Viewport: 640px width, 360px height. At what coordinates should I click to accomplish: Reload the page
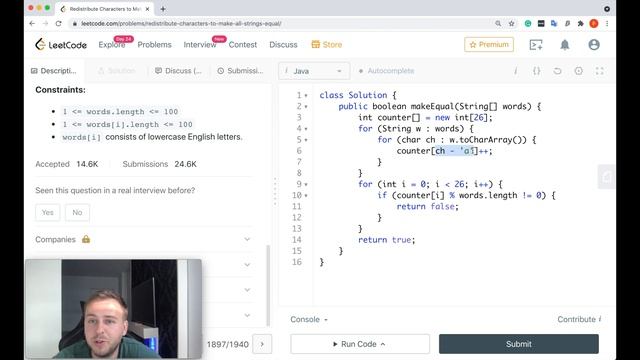pyautogui.click(x=58, y=24)
